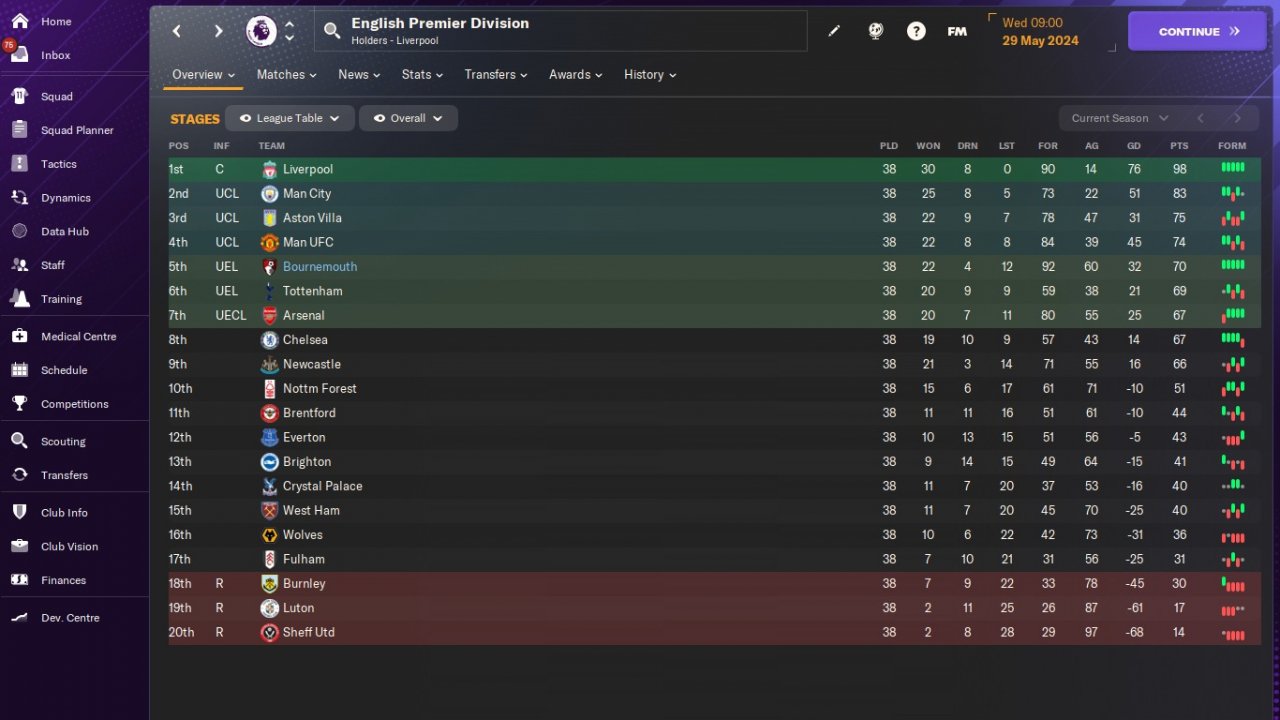The image size is (1280, 720).
Task: Open the Matches tab menu
Action: 286,75
